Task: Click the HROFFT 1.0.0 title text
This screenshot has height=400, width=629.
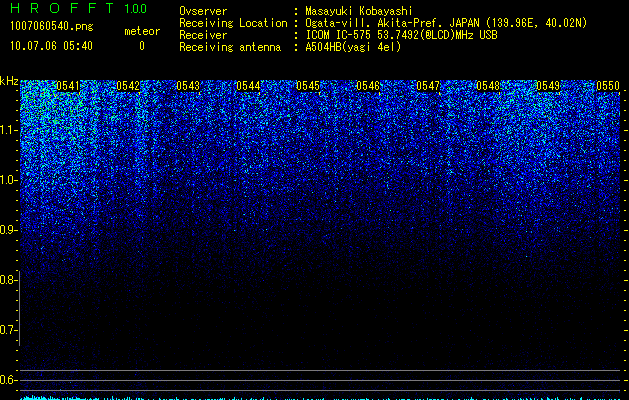Action: pyautogui.click(x=78, y=8)
